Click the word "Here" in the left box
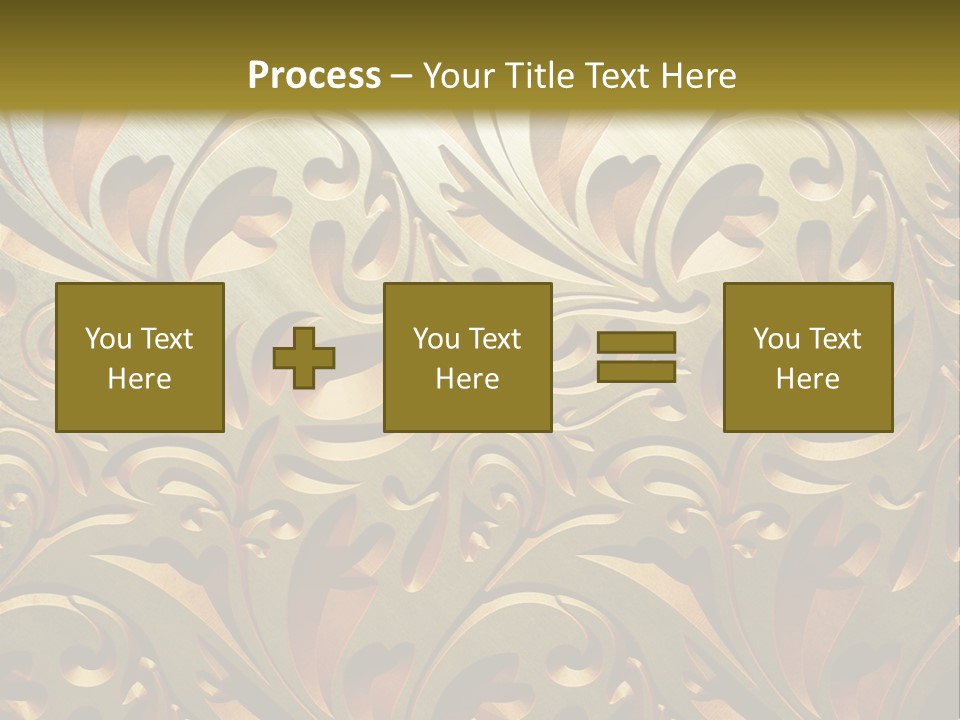960x720 pixels. point(140,379)
